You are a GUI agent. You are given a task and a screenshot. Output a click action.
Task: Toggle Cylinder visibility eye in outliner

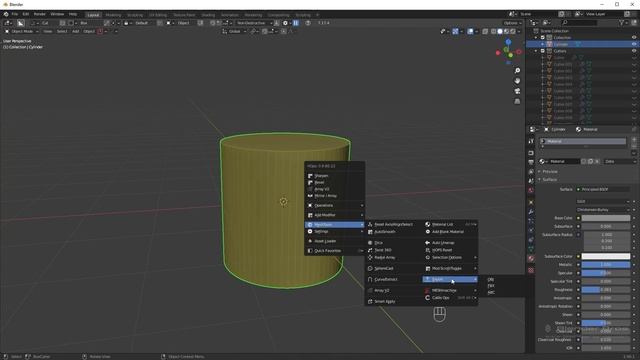pyautogui.click(x=634, y=44)
